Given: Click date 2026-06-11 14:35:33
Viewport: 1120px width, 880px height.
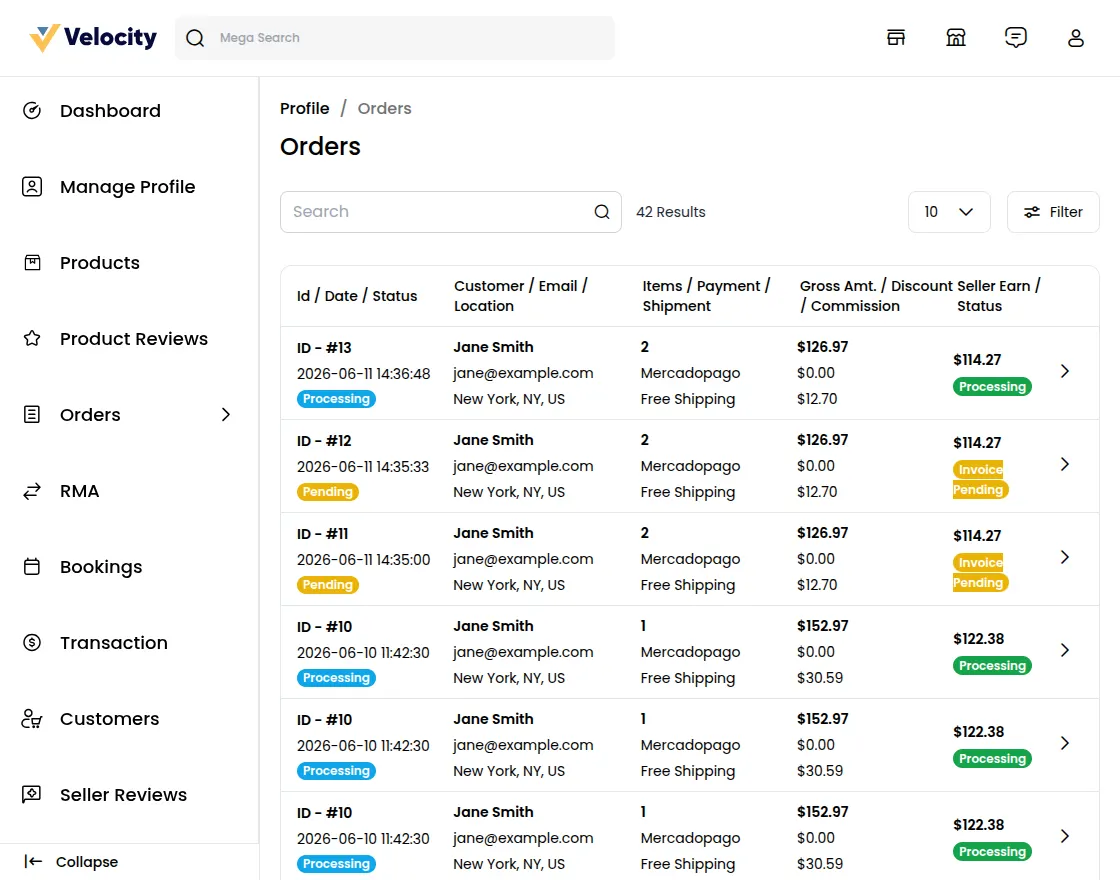Looking at the screenshot, I should coord(363,466).
